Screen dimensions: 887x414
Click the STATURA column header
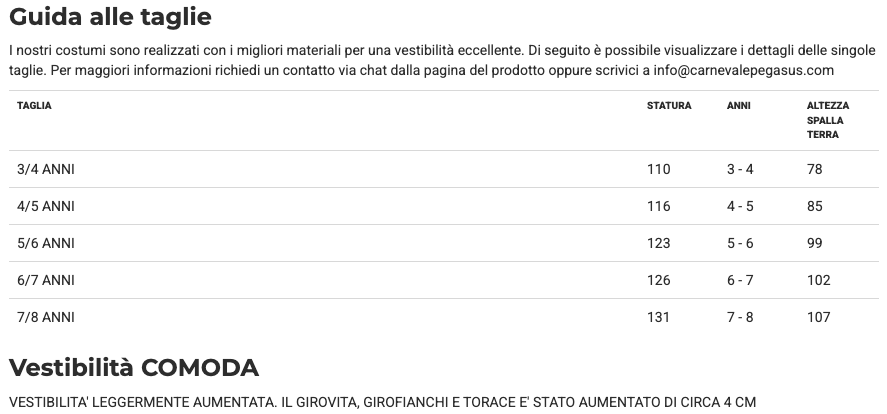(669, 106)
